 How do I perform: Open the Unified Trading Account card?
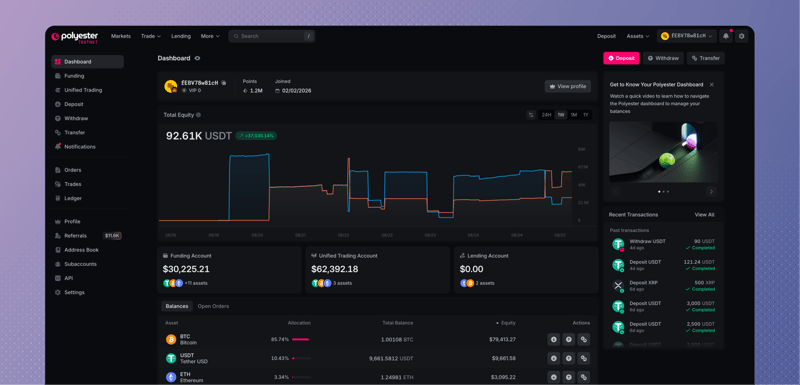click(x=378, y=270)
